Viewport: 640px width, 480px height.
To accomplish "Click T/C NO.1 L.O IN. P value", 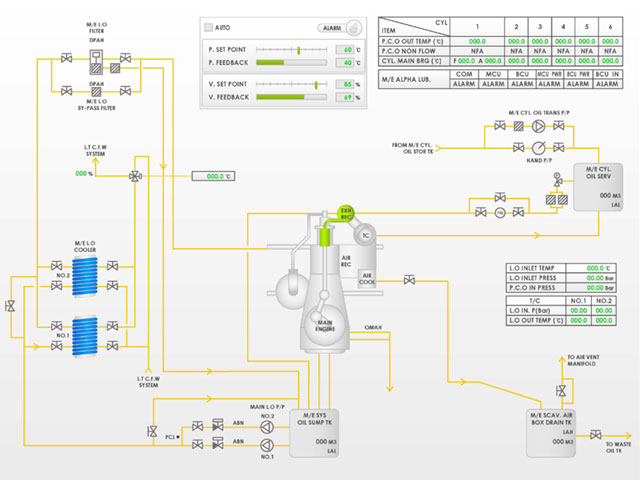I will (x=578, y=311).
